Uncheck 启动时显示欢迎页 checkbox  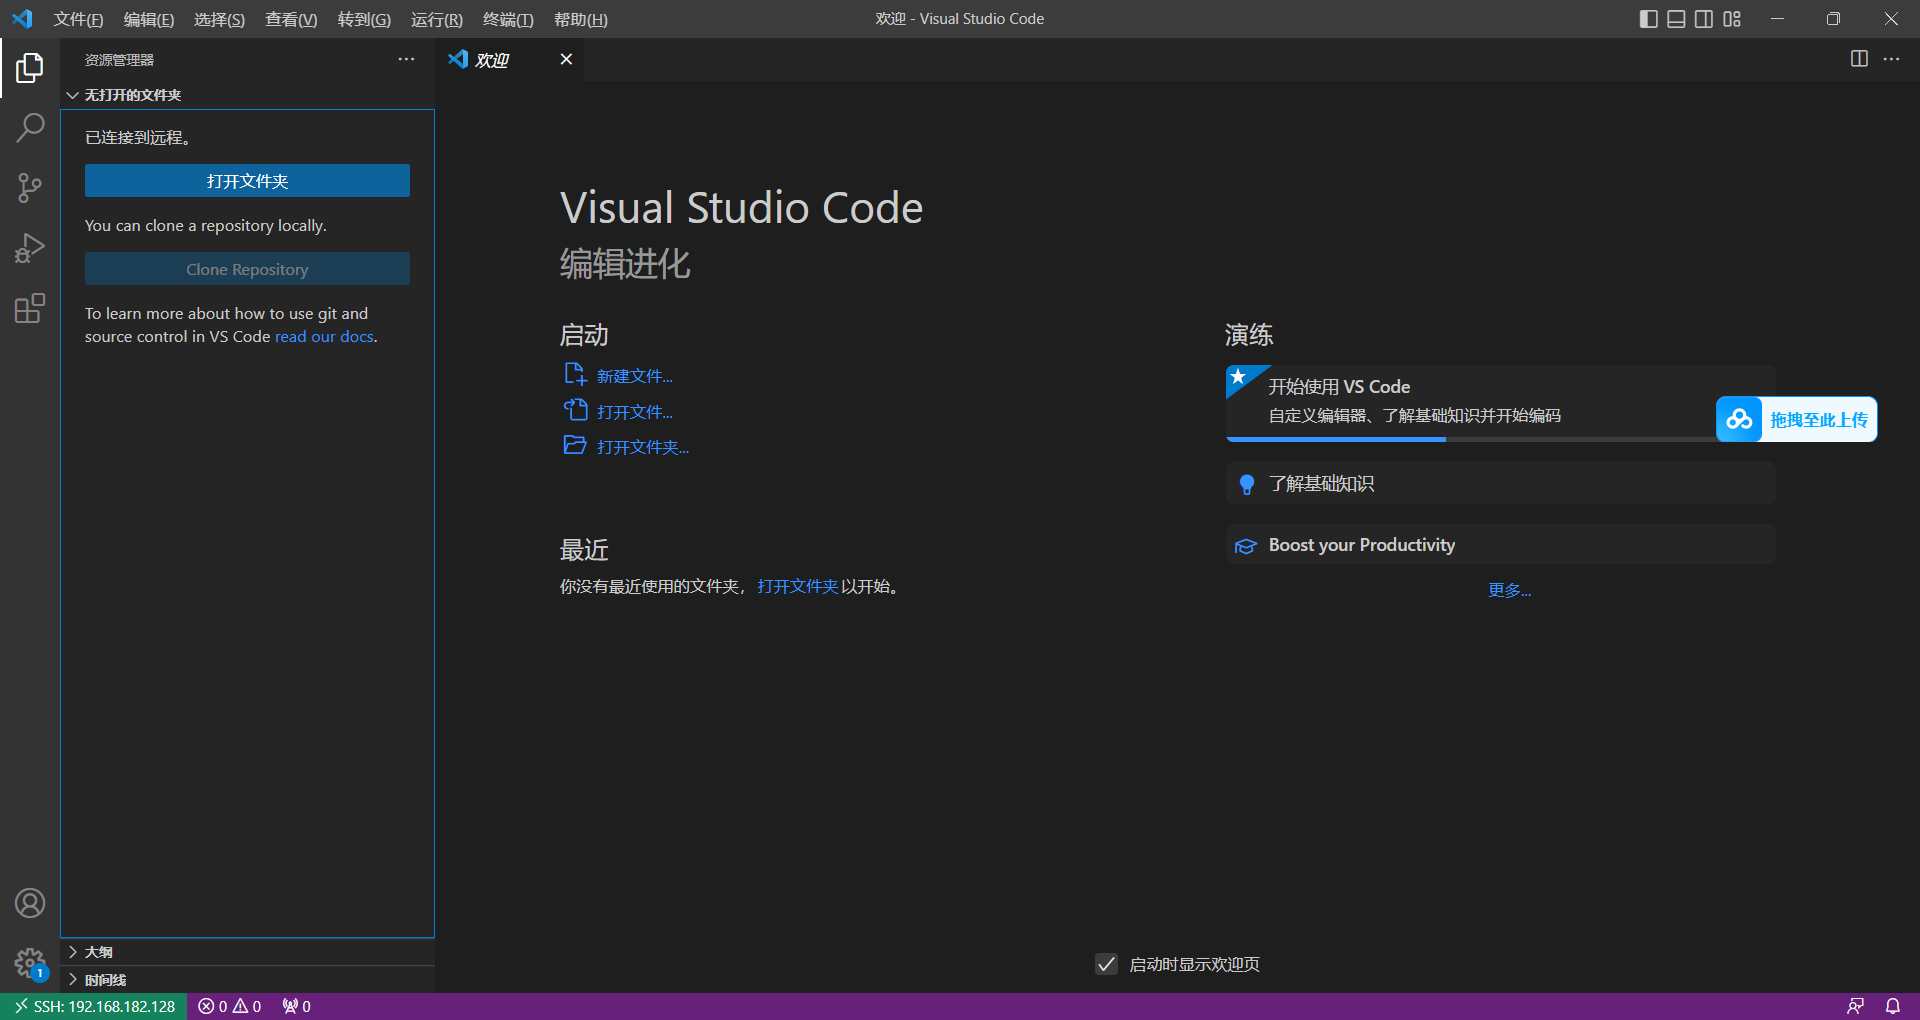pyautogui.click(x=1106, y=964)
